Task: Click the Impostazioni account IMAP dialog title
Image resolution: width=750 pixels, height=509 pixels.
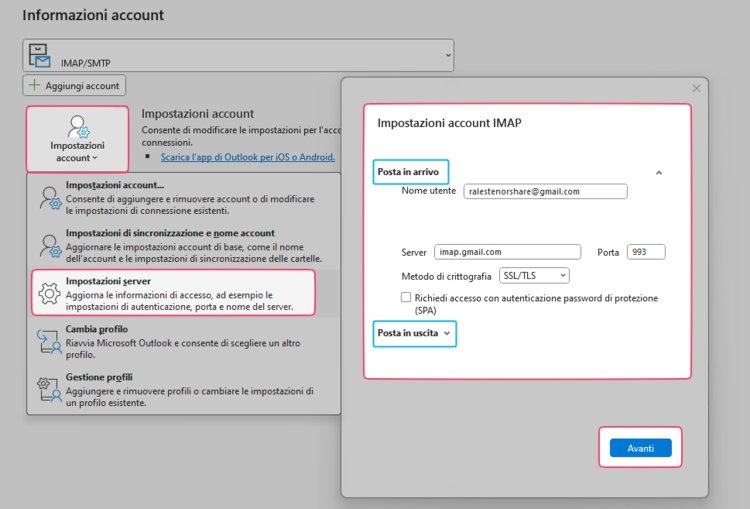Action: [x=449, y=123]
